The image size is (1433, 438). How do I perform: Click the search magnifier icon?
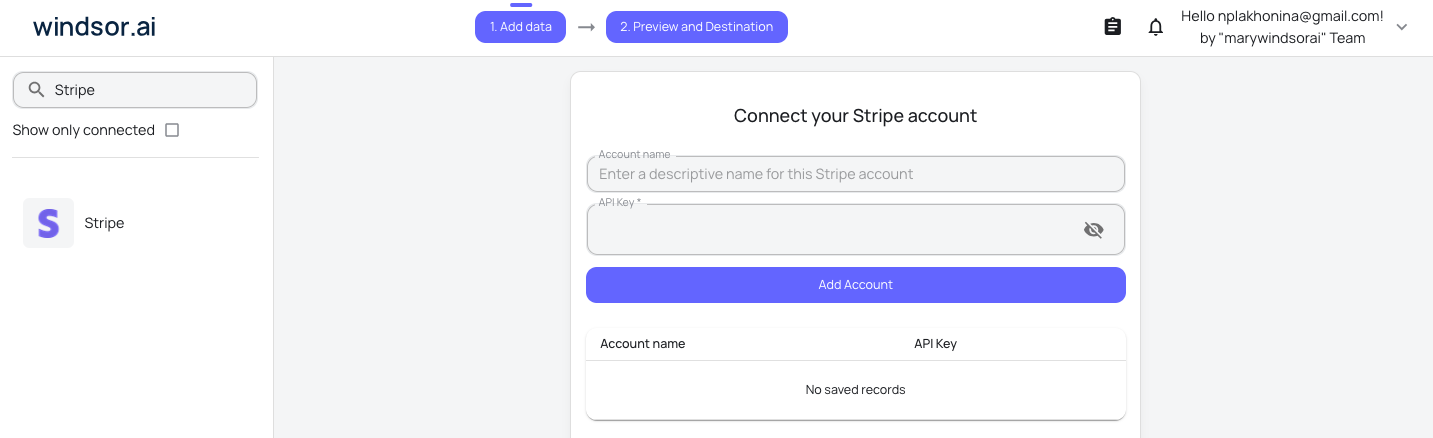pyautogui.click(x=36, y=90)
